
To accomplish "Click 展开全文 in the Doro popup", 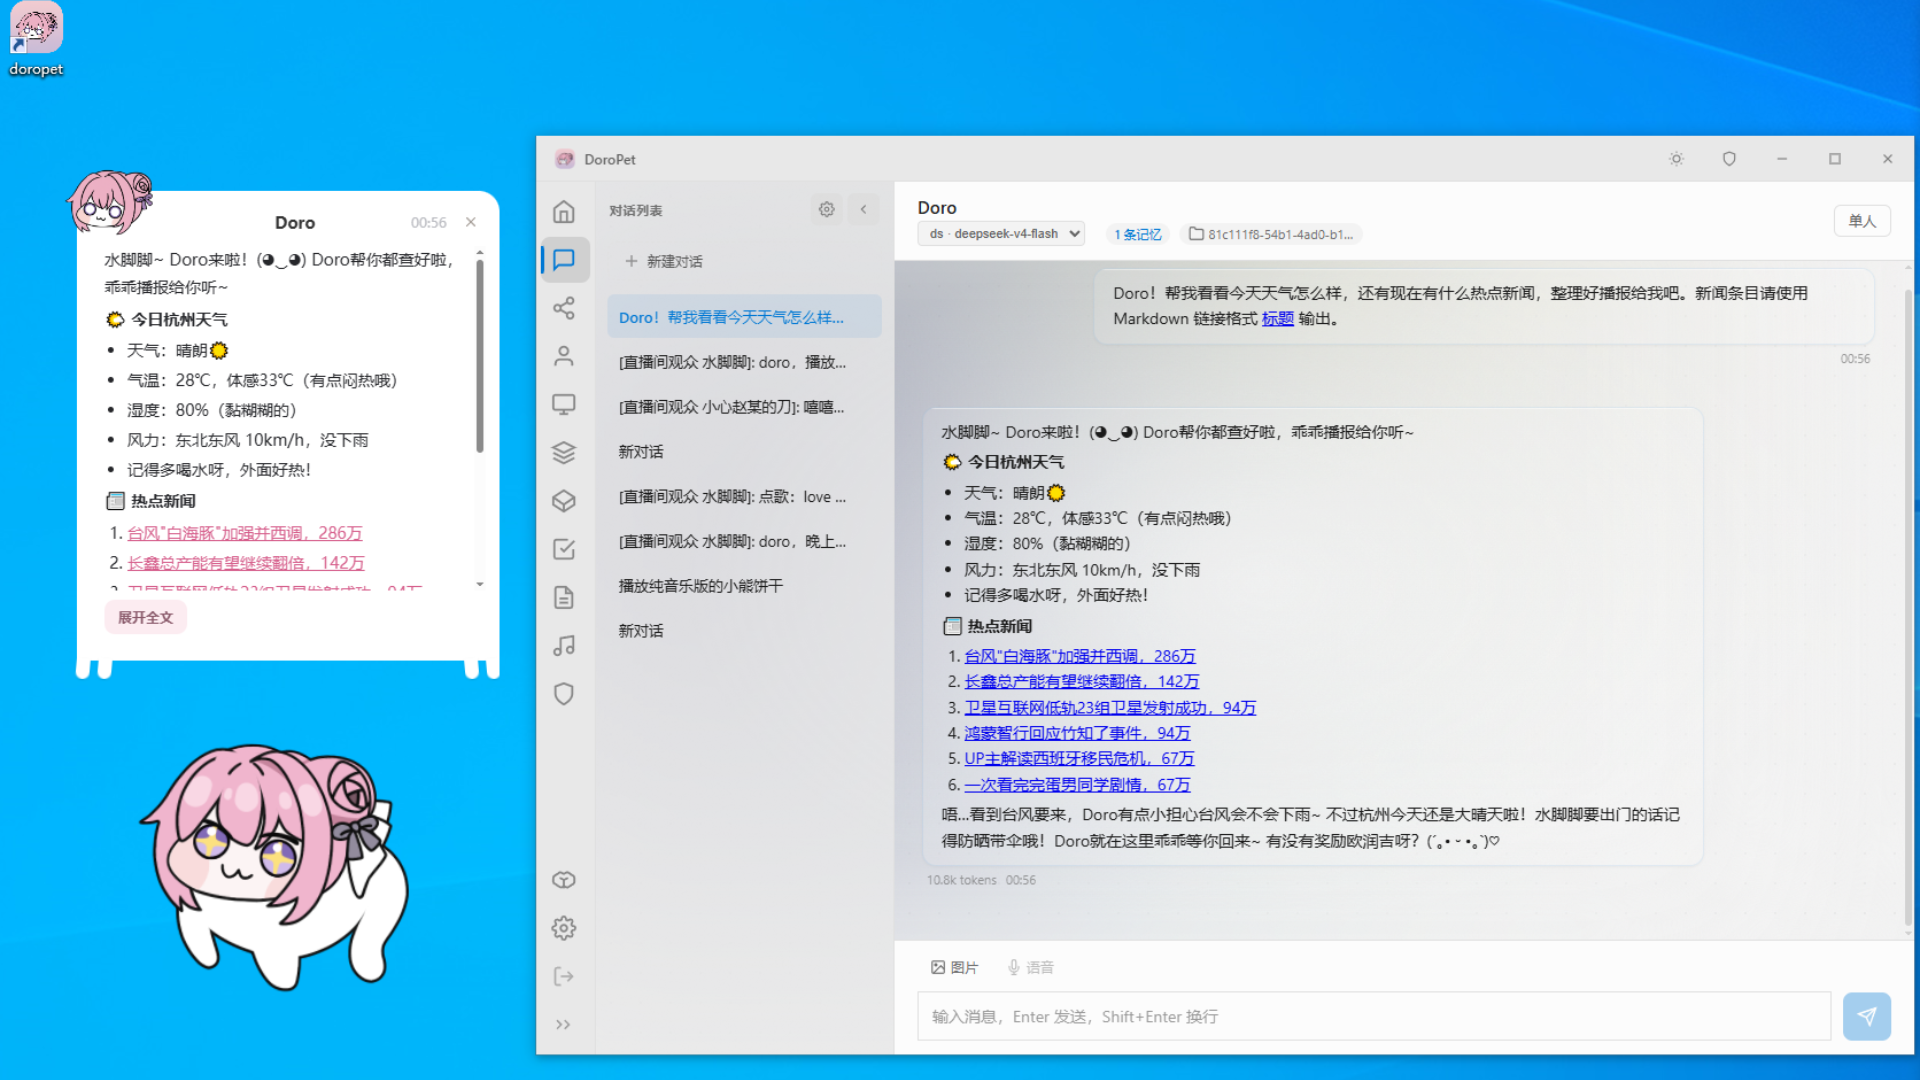I will tap(146, 617).
